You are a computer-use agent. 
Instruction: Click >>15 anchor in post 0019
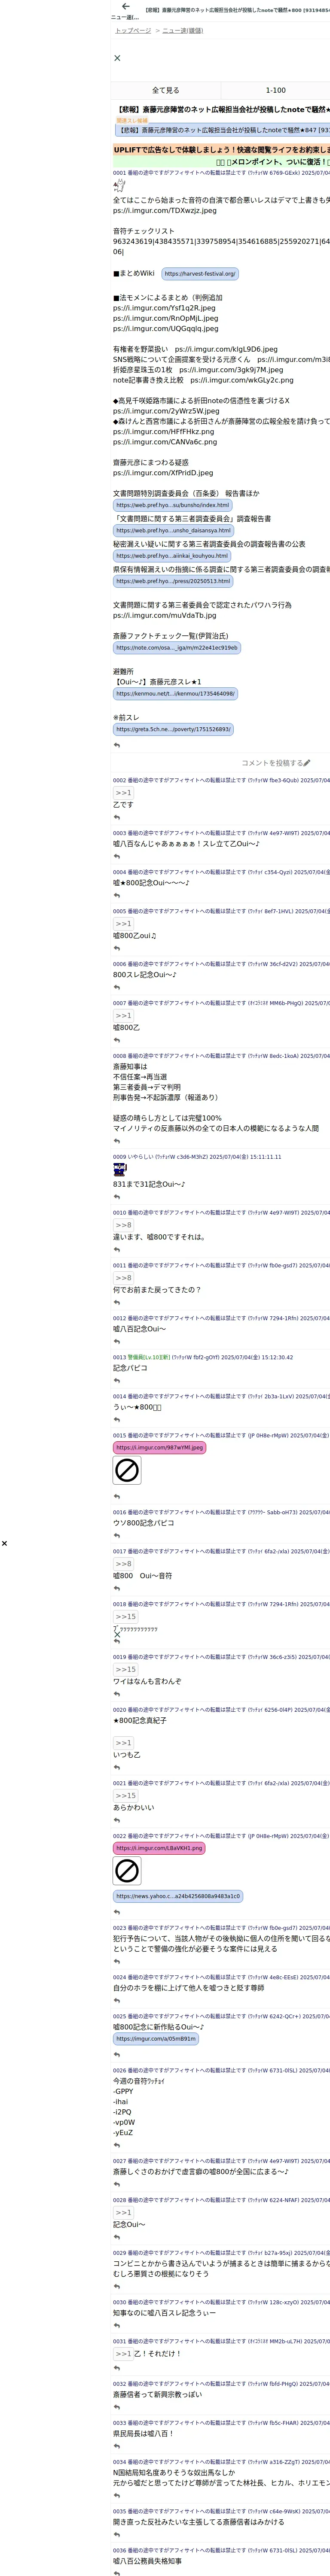[x=125, y=1670]
